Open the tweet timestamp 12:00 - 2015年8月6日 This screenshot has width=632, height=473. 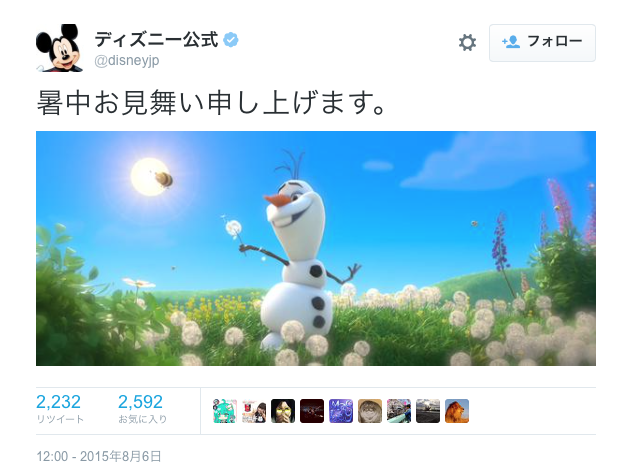tap(99, 456)
